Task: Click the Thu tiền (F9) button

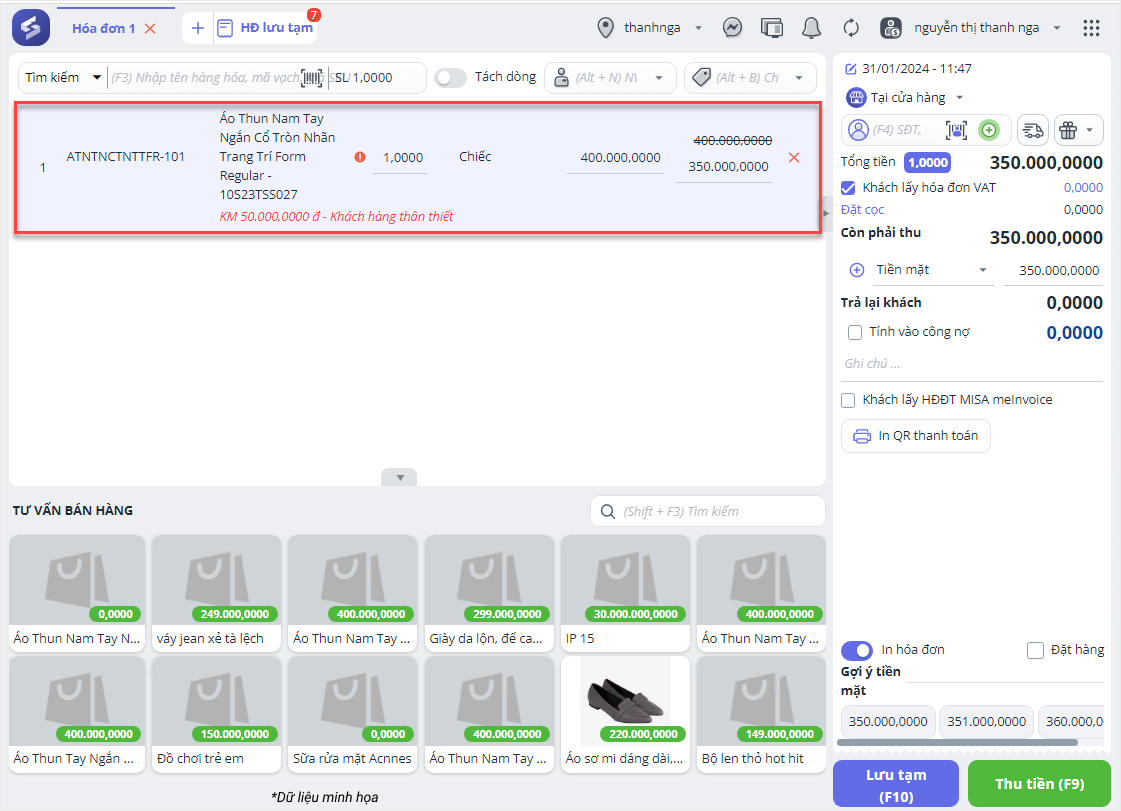Action: [x=1039, y=783]
